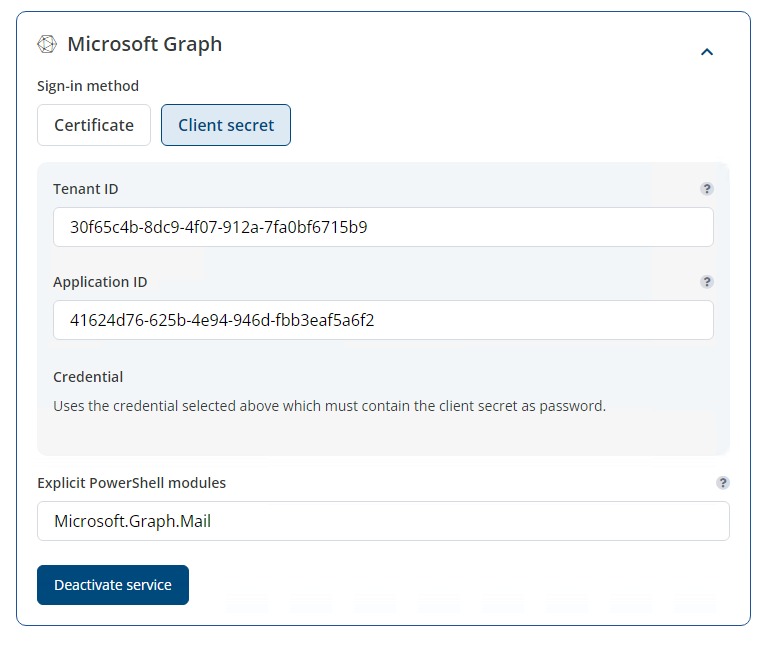Open Explicit PowerShell modules help icon
Image resolution: width=764 pixels, height=647 pixels.
[723, 483]
